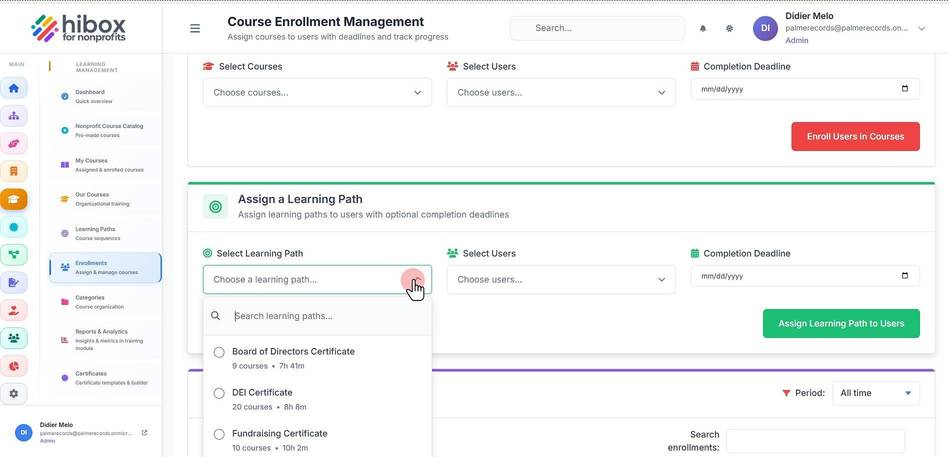Open Dashboard quick overview

tap(105, 96)
